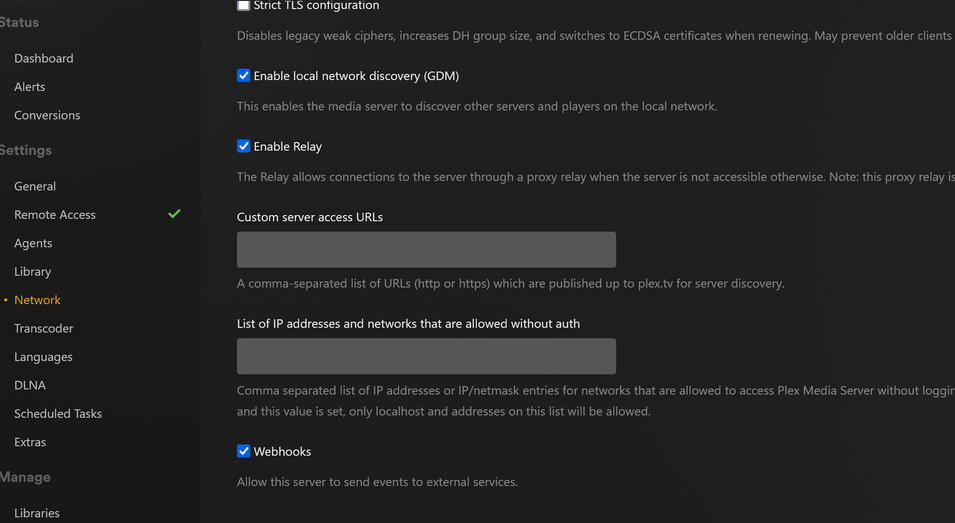Open Libraries under Manage
This screenshot has width=955, height=523.
tap(37, 513)
